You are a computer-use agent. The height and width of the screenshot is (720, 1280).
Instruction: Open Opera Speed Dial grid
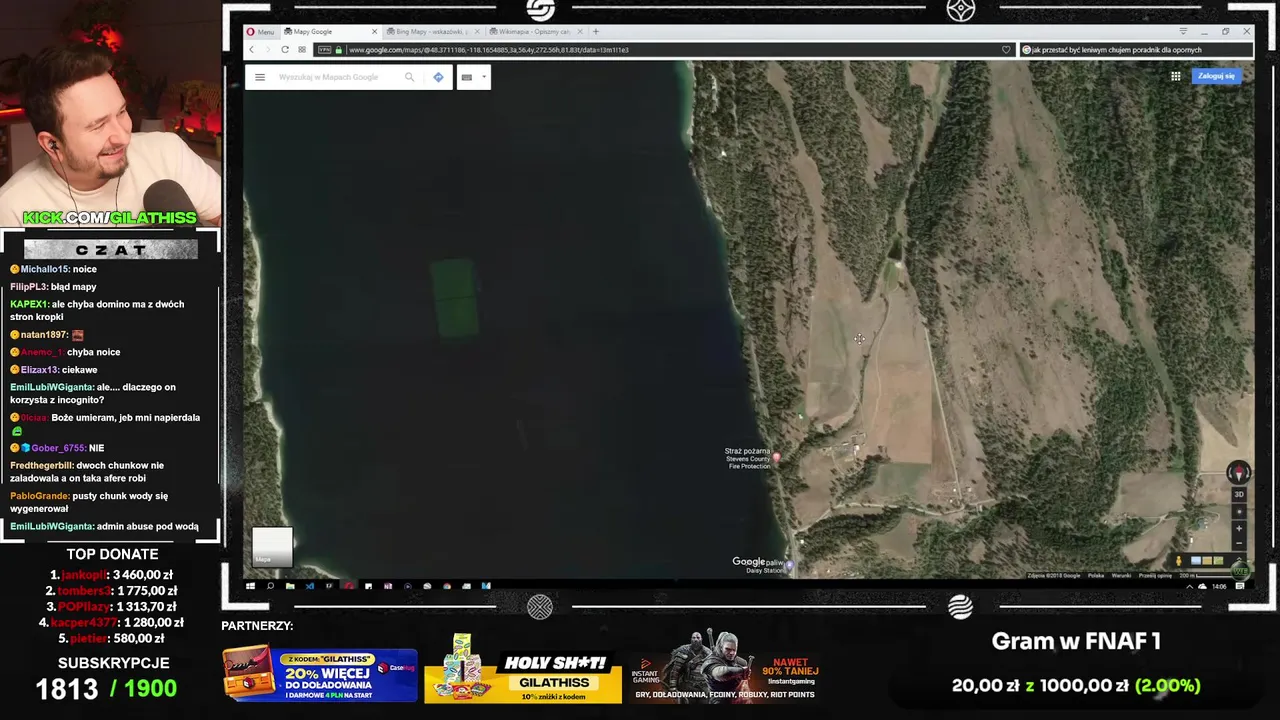coord(302,50)
